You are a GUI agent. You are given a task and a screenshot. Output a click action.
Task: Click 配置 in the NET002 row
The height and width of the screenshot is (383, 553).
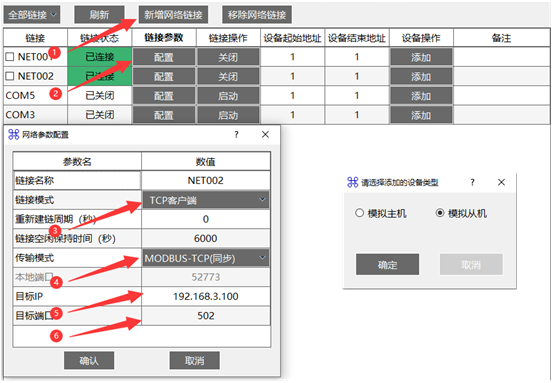pyautogui.click(x=164, y=76)
